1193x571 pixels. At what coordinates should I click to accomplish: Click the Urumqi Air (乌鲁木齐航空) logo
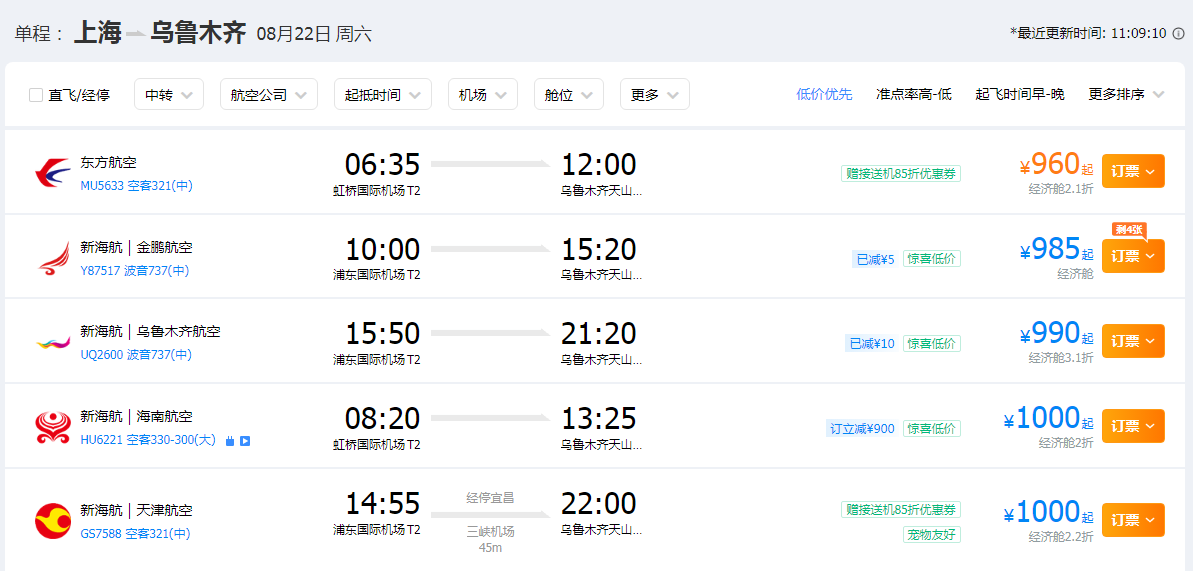53,343
